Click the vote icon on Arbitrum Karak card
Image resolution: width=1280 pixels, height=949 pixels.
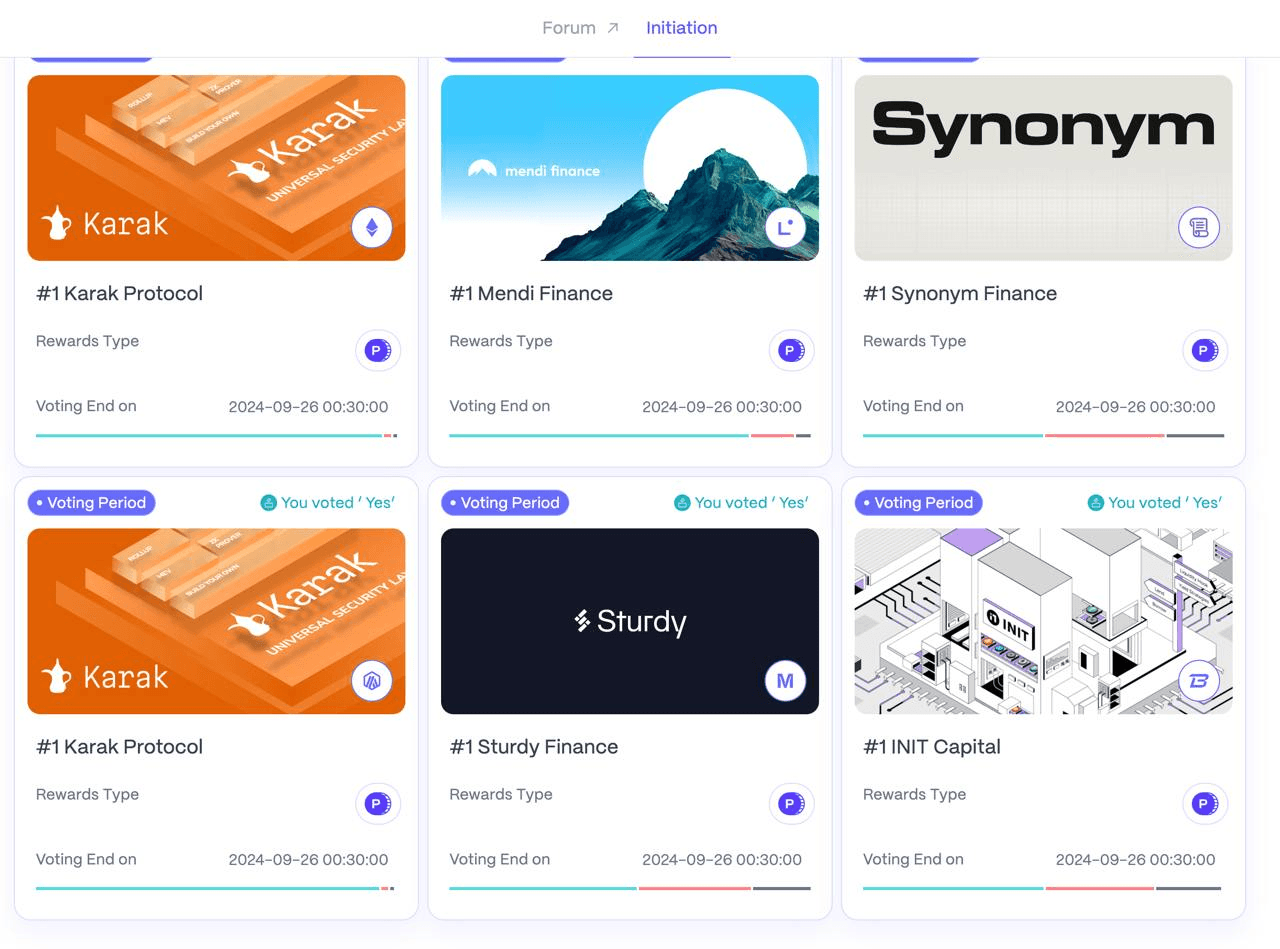click(x=268, y=503)
